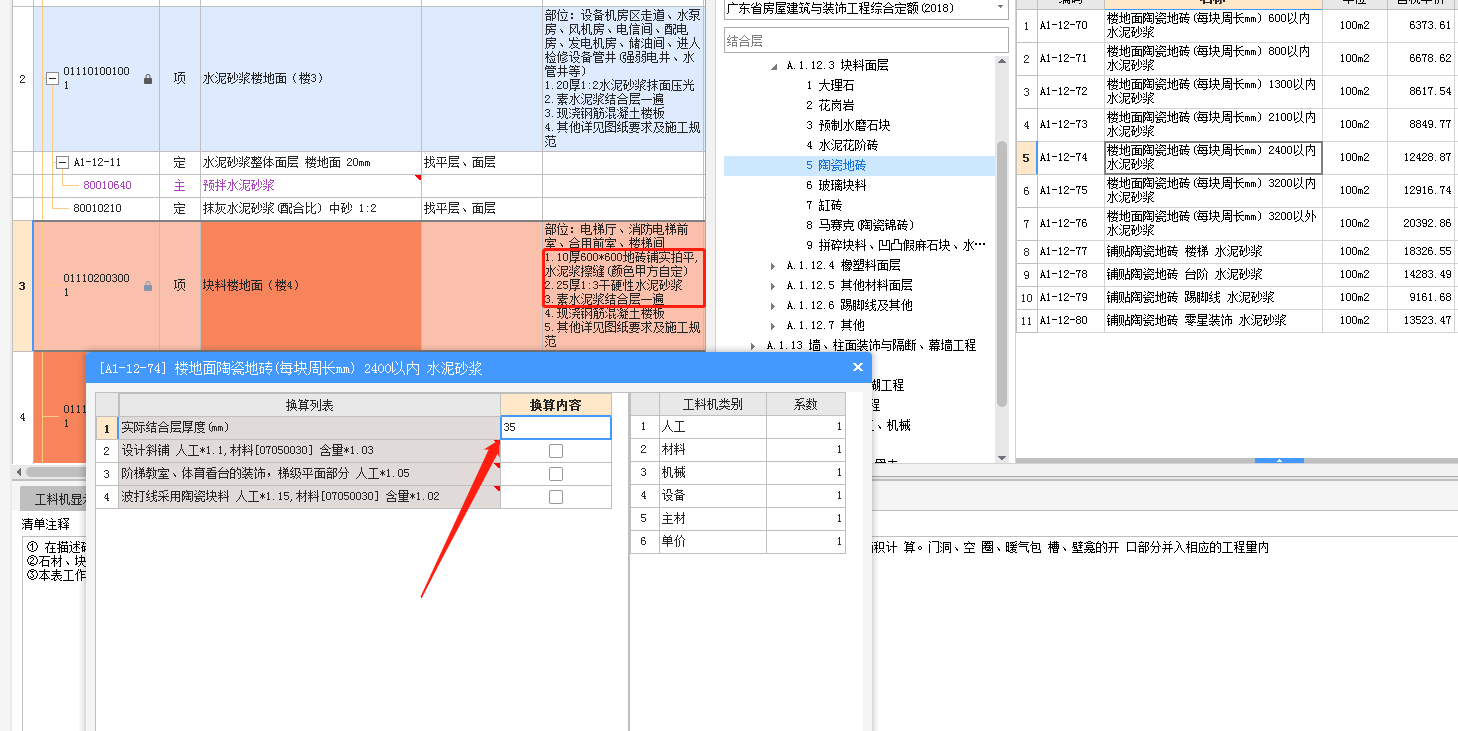The width and height of the screenshot is (1458, 731).
Task: Select 铺贴陶瓷地砖 楼梯 水泥砂浆 row
Action: [x=1235, y=252]
